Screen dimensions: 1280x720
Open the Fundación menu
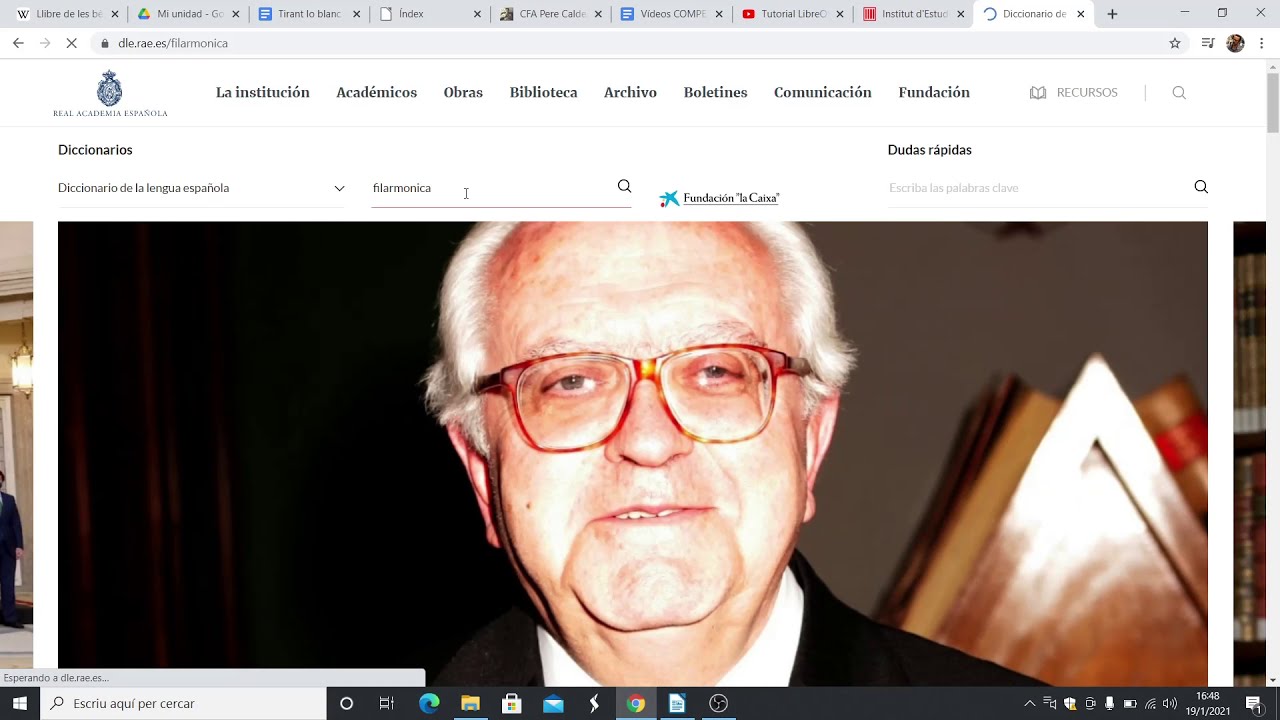pos(934,92)
